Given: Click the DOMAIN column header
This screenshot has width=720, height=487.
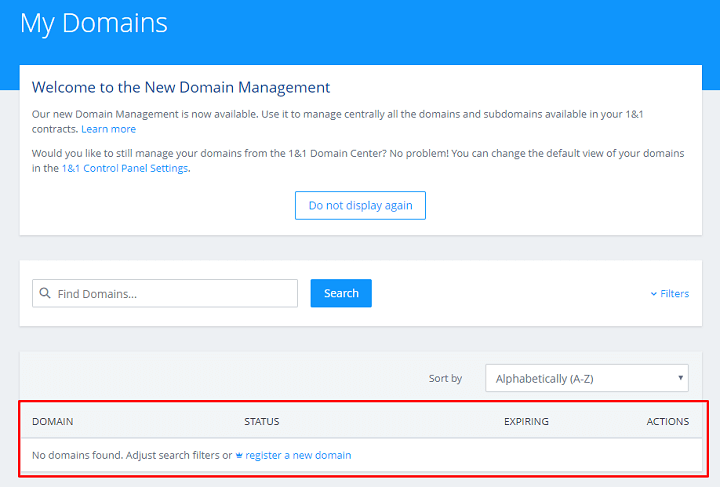Looking at the screenshot, I should point(53,422).
